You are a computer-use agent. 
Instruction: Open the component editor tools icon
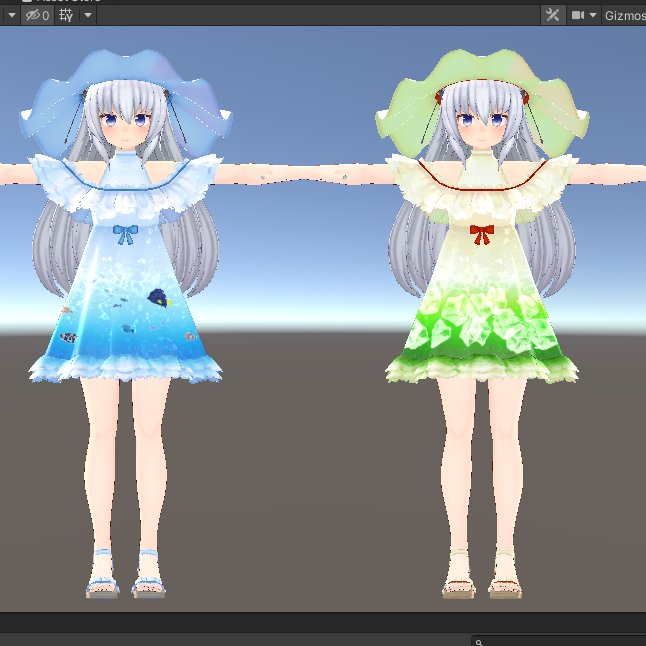[x=552, y=16]
